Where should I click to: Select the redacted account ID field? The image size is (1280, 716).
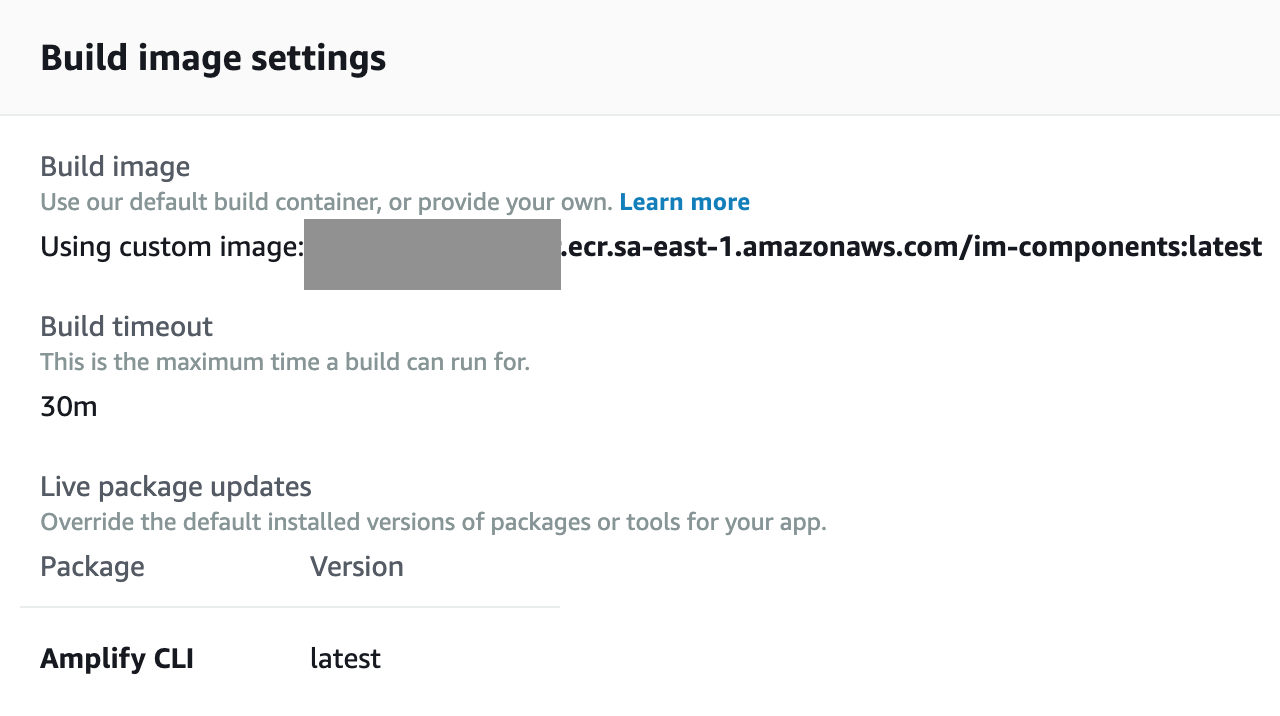point(432,254)
